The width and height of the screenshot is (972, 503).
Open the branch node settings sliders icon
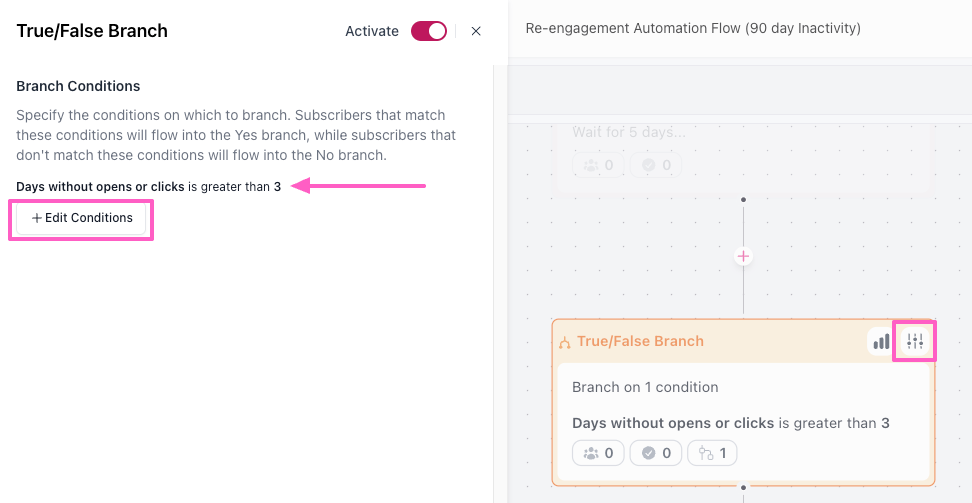915,341
